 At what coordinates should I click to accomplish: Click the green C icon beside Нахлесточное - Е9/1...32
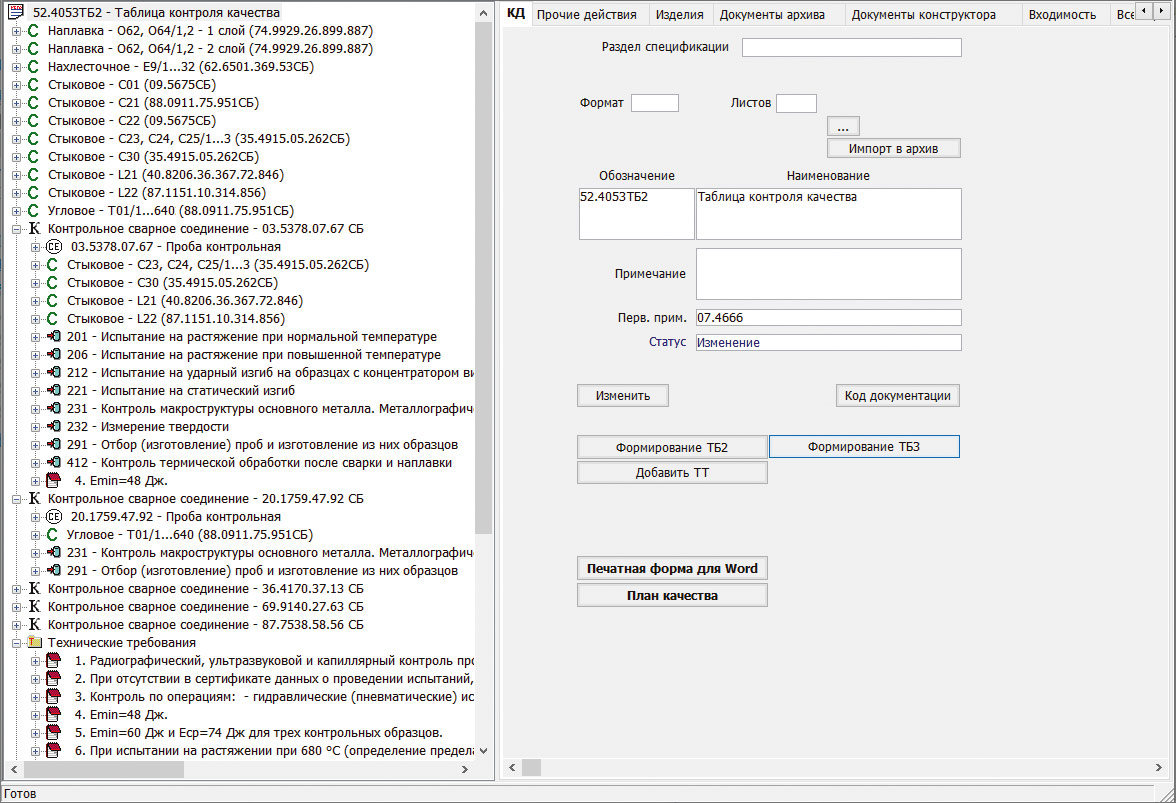(x=33, y=67)
